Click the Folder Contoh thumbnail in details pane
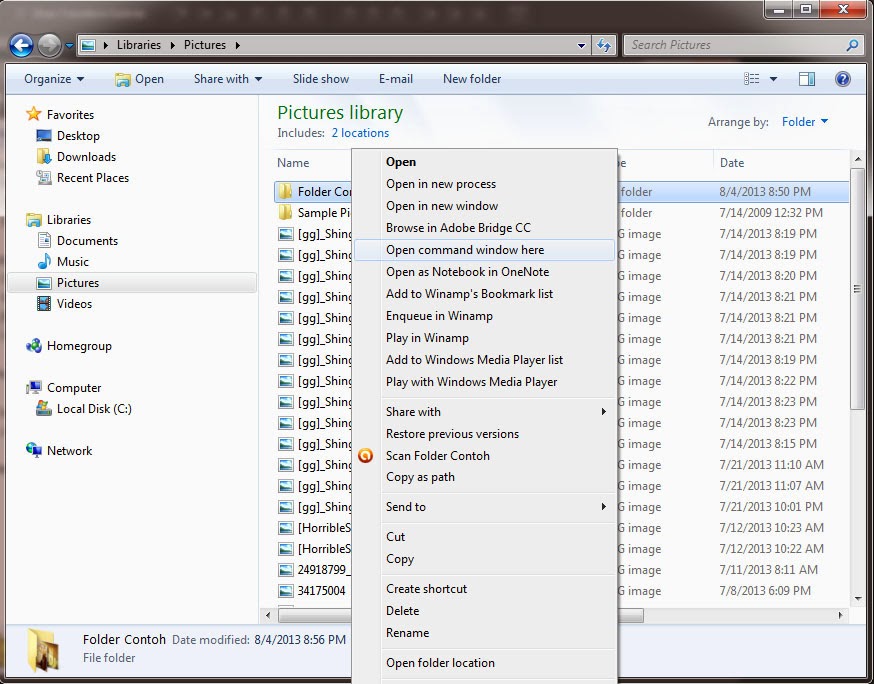 point(43,649)
